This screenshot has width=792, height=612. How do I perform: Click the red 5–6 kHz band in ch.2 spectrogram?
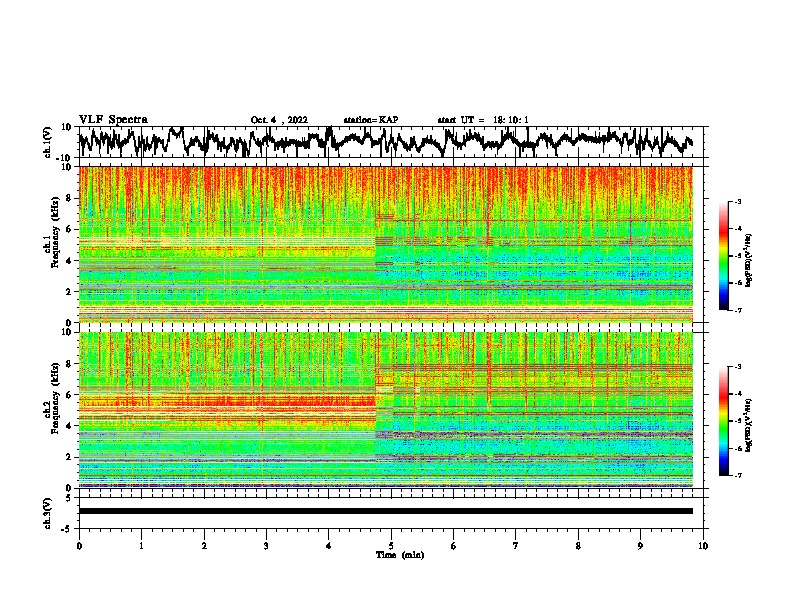(227, 401)
